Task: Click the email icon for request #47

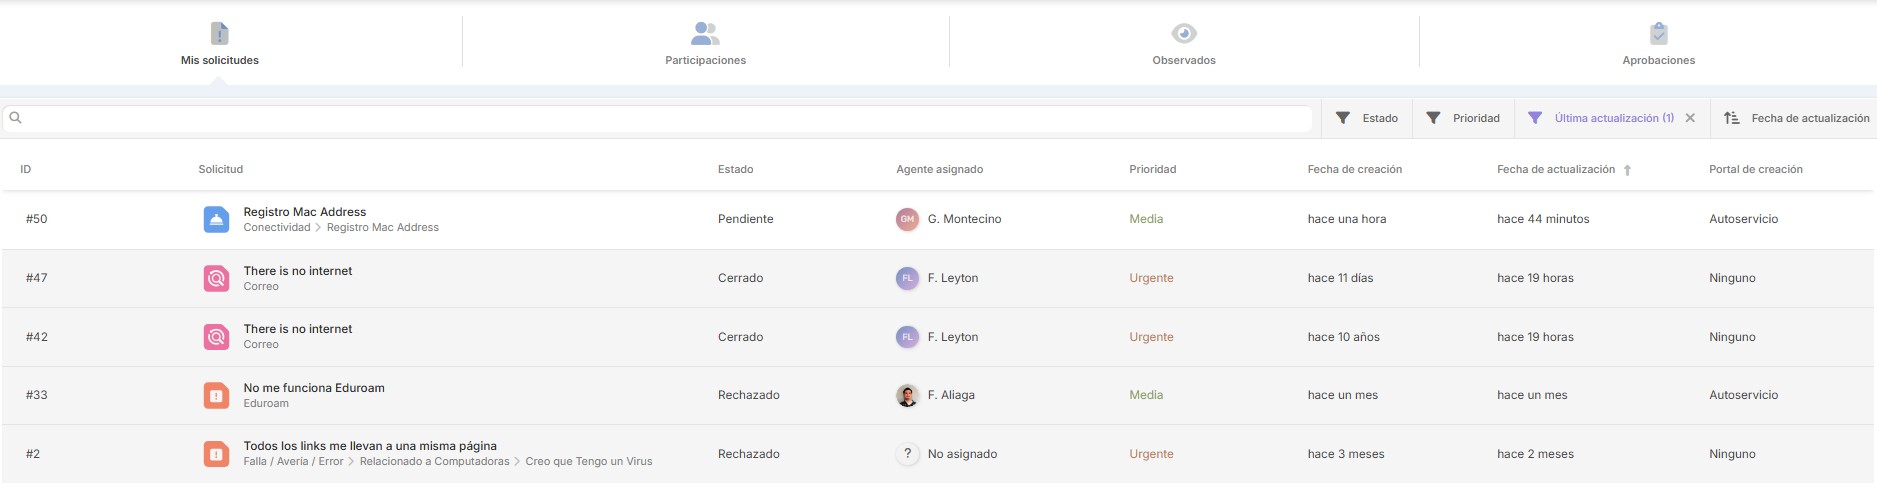Action: [x=216, y=278]
